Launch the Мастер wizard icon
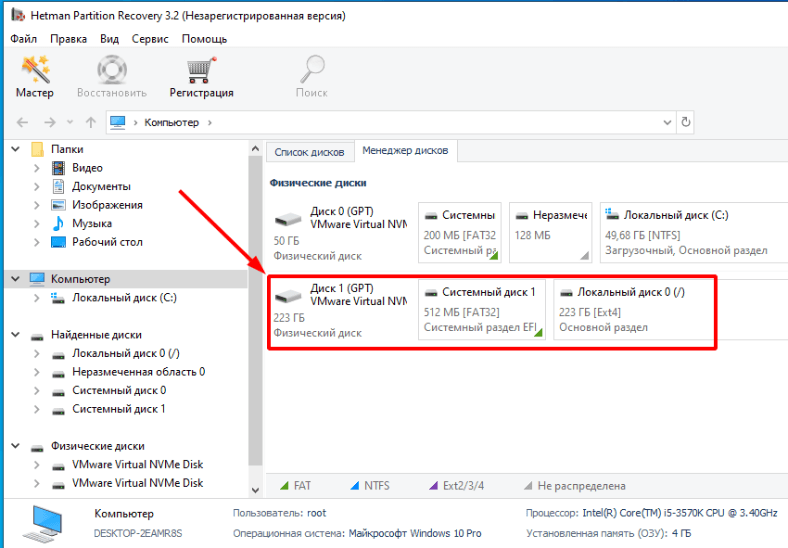 tap(35, 69)
